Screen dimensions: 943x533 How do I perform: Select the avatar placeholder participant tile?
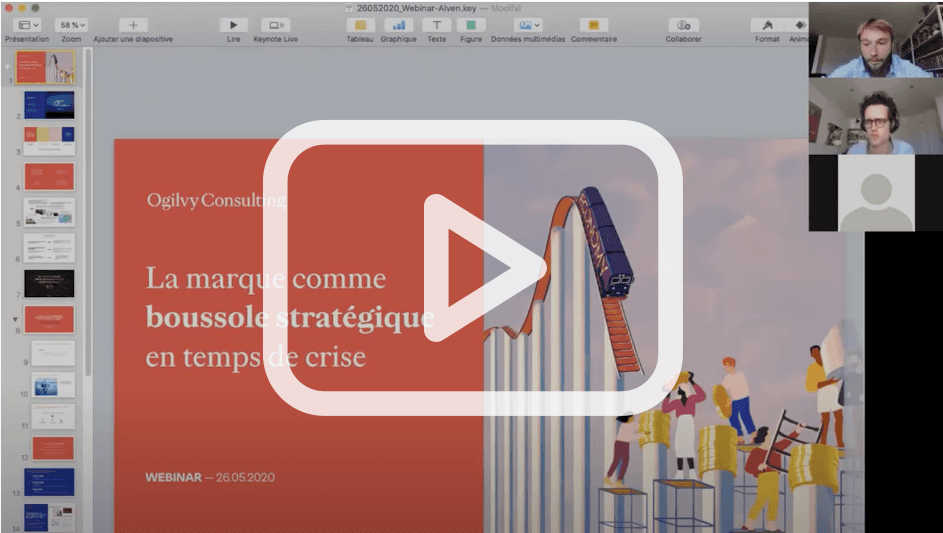[x=876, y=193]
